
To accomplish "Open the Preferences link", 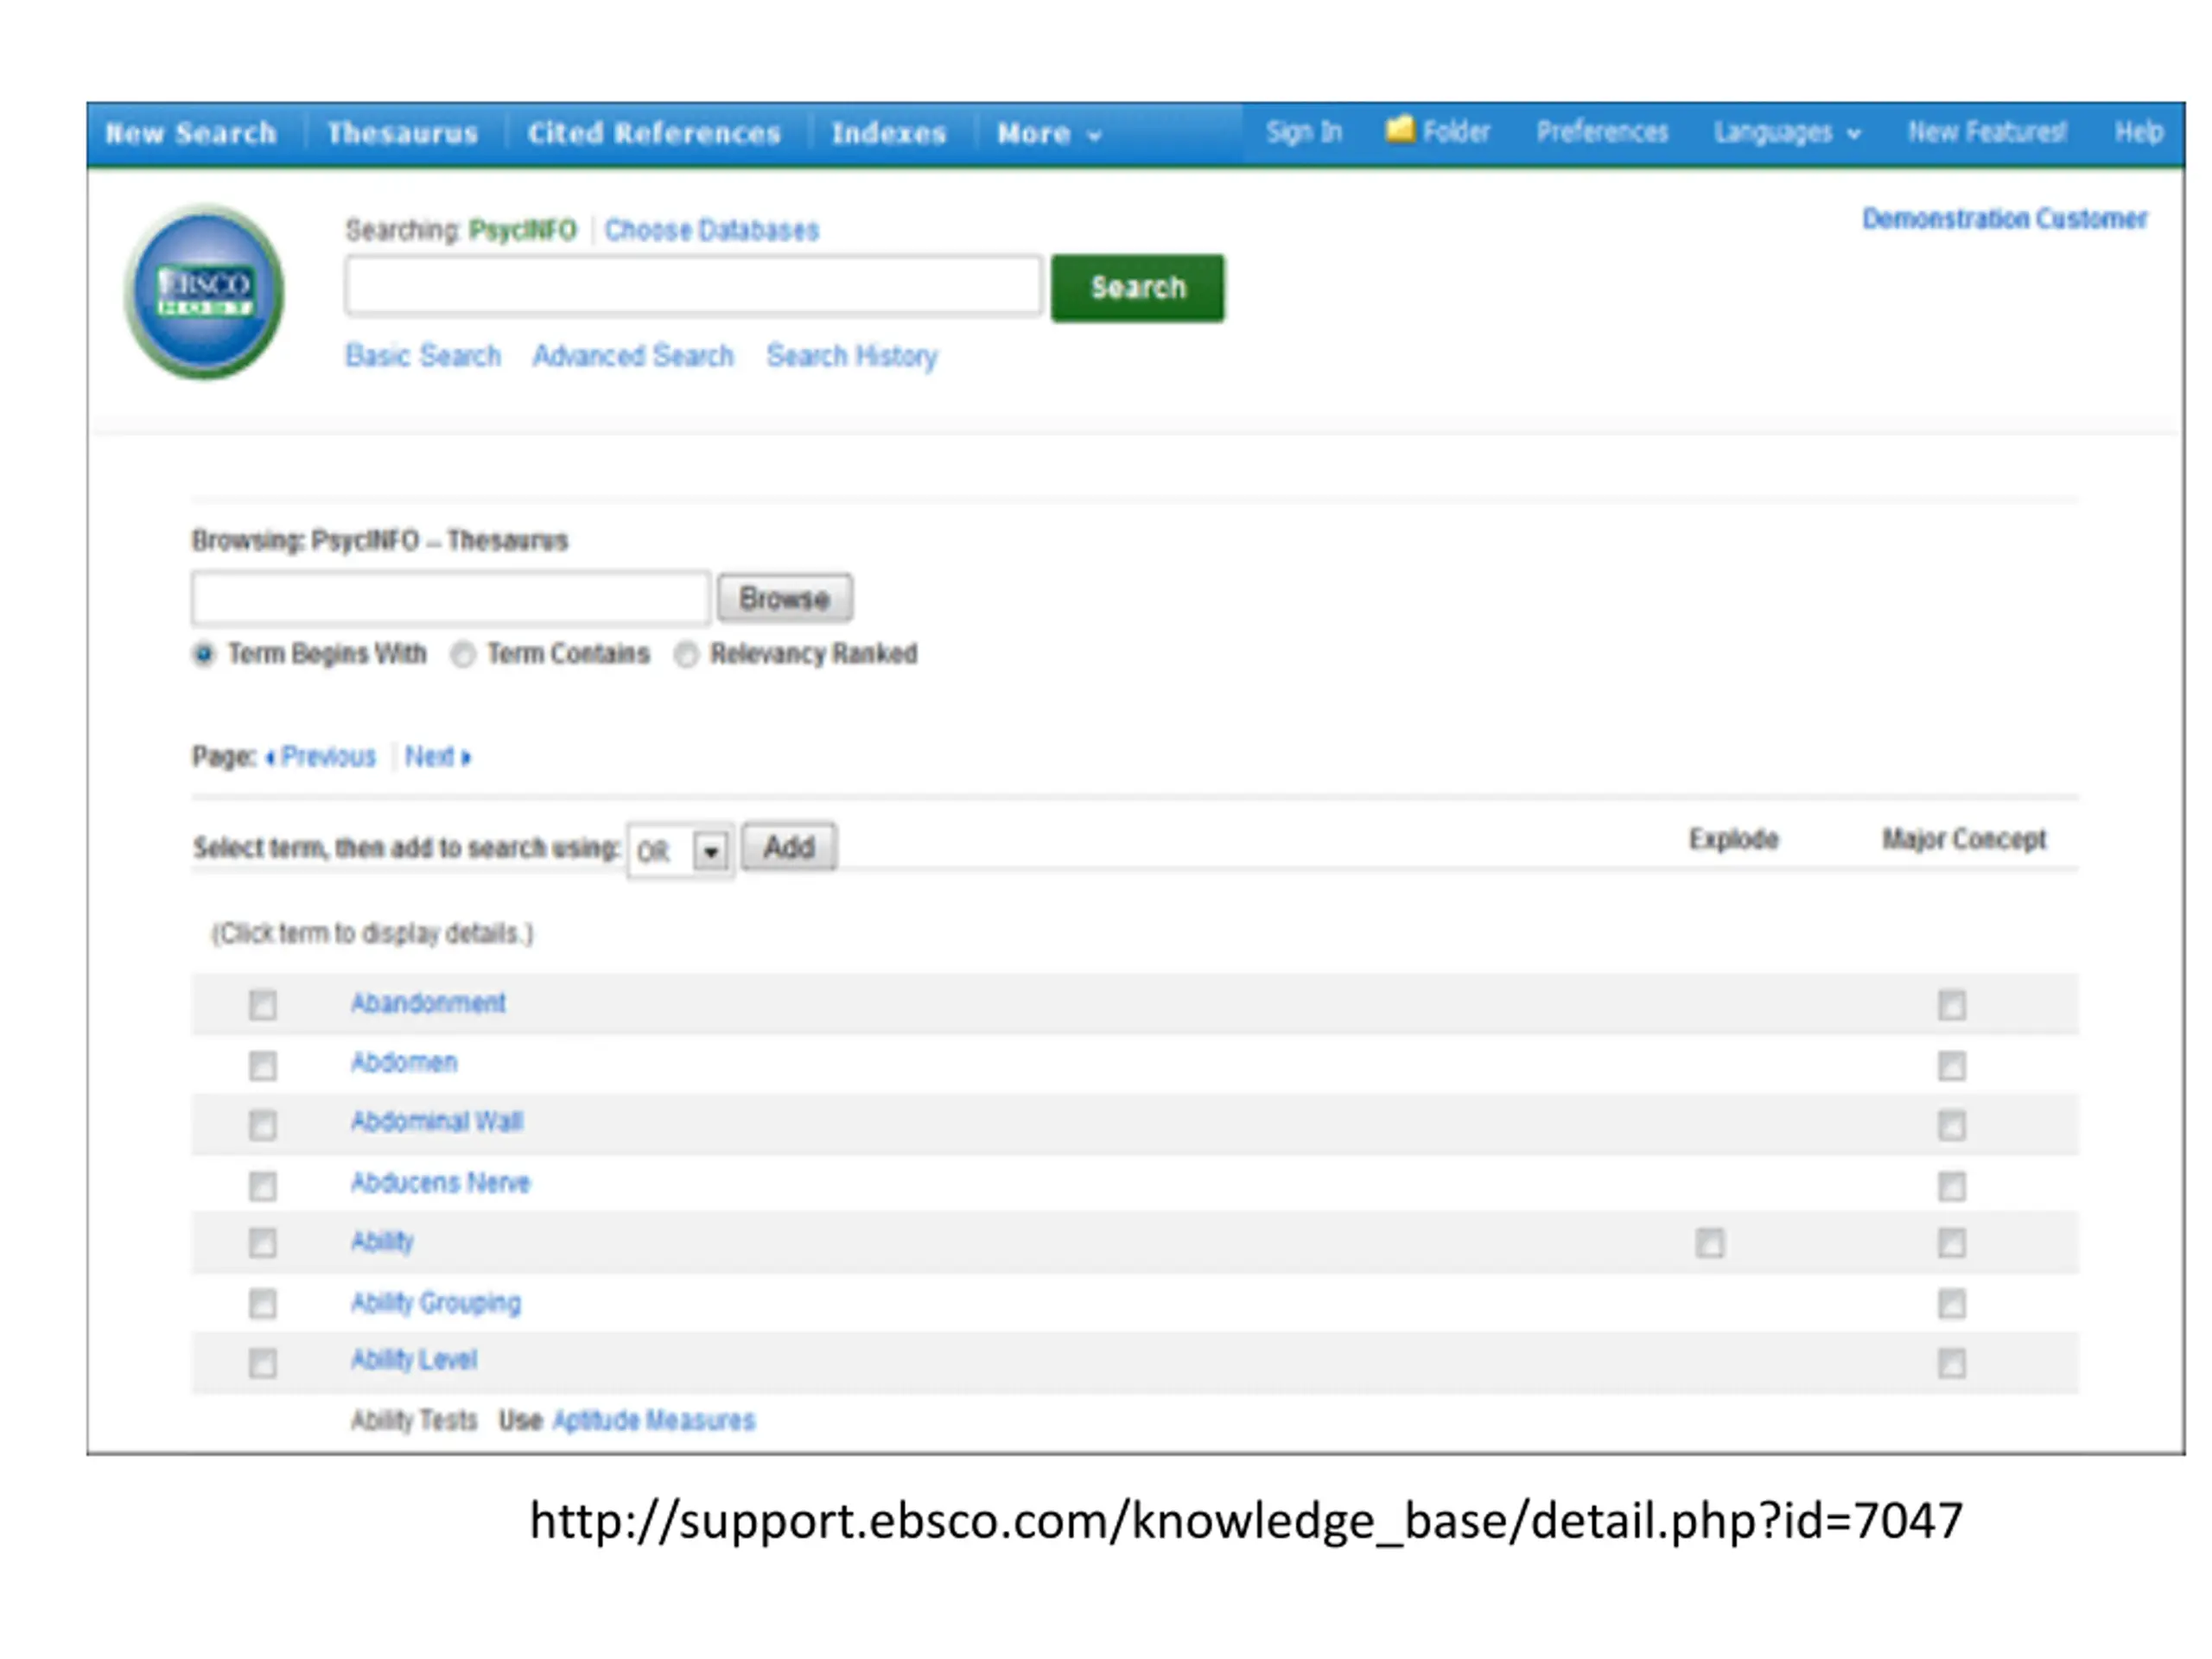I will (1602, 132).
